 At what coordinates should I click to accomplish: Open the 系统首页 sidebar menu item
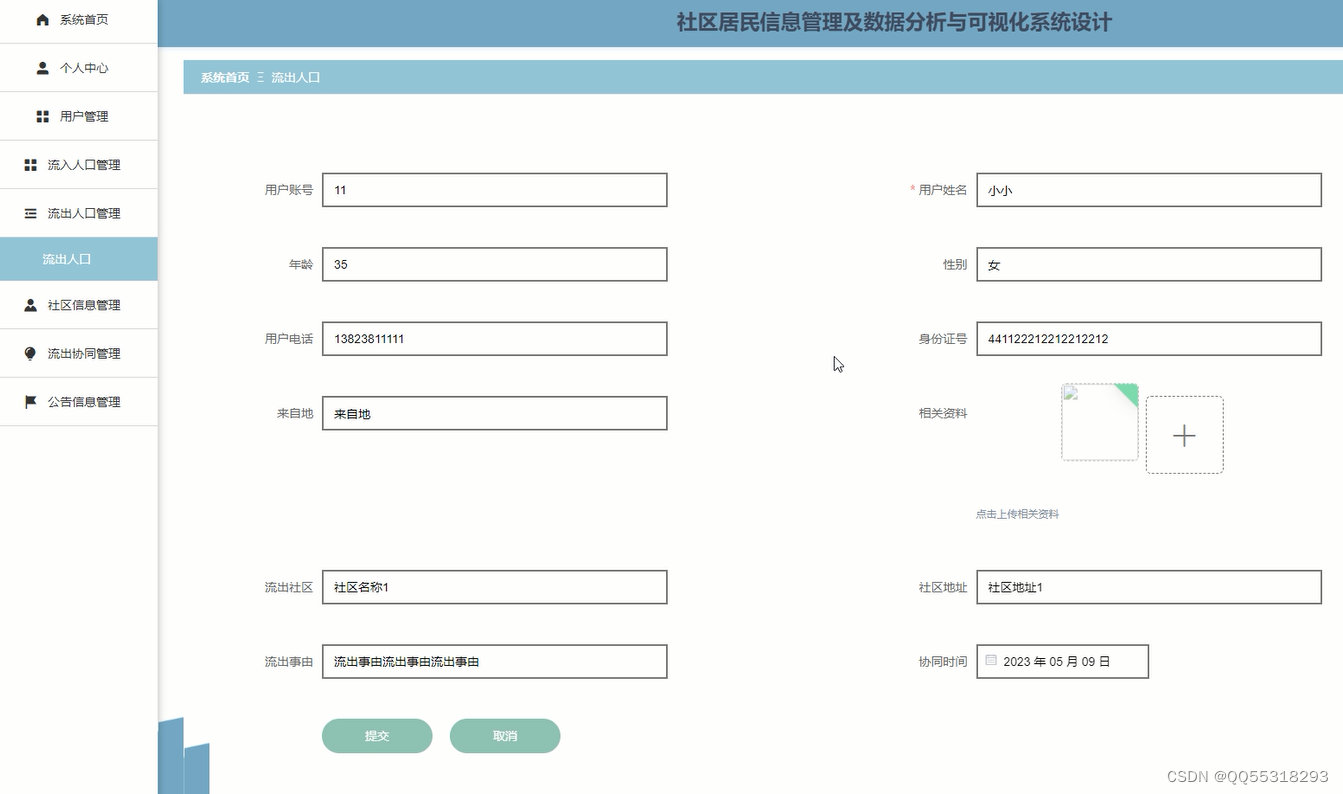[79, 20]
